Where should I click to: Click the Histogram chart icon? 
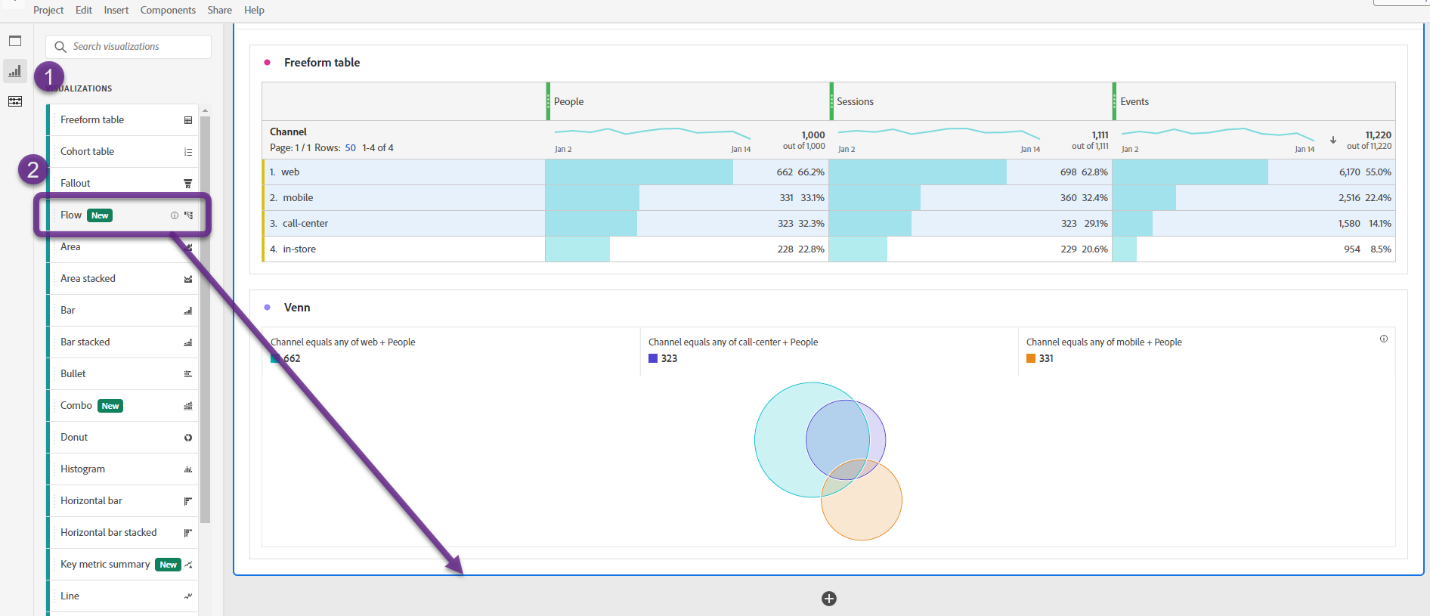(188, 469)
